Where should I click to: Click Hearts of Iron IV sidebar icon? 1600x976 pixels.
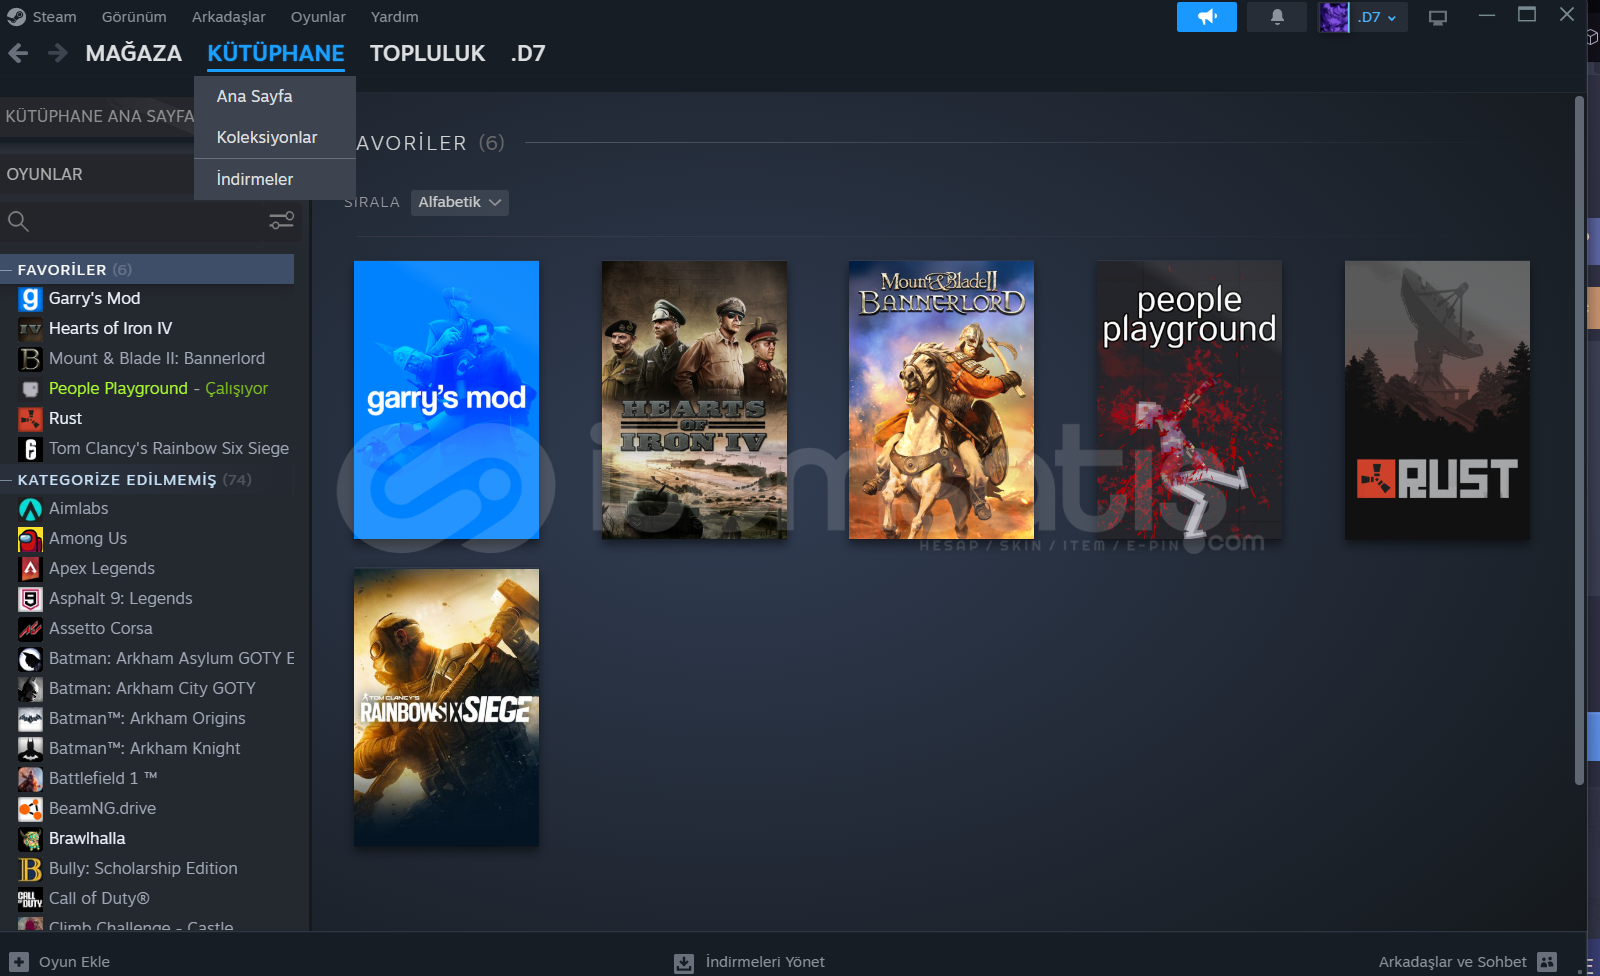pyautogui.click(x=31, y=329)
